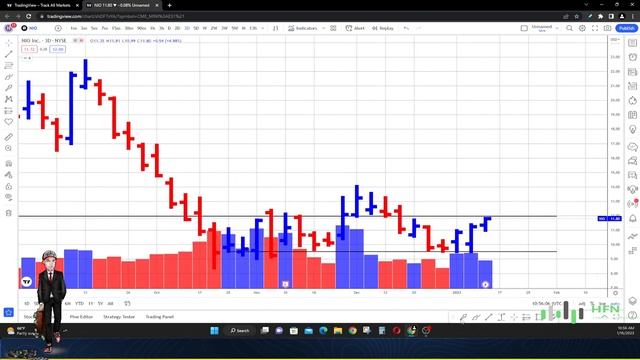Open the help center question icon

[x=633, y=315]
